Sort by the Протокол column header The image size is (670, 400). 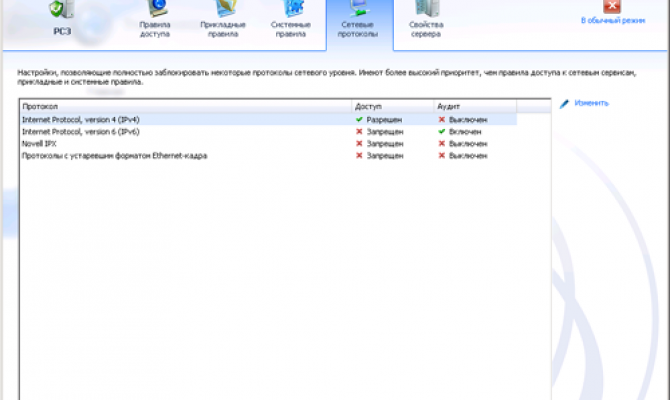[186, 106]
